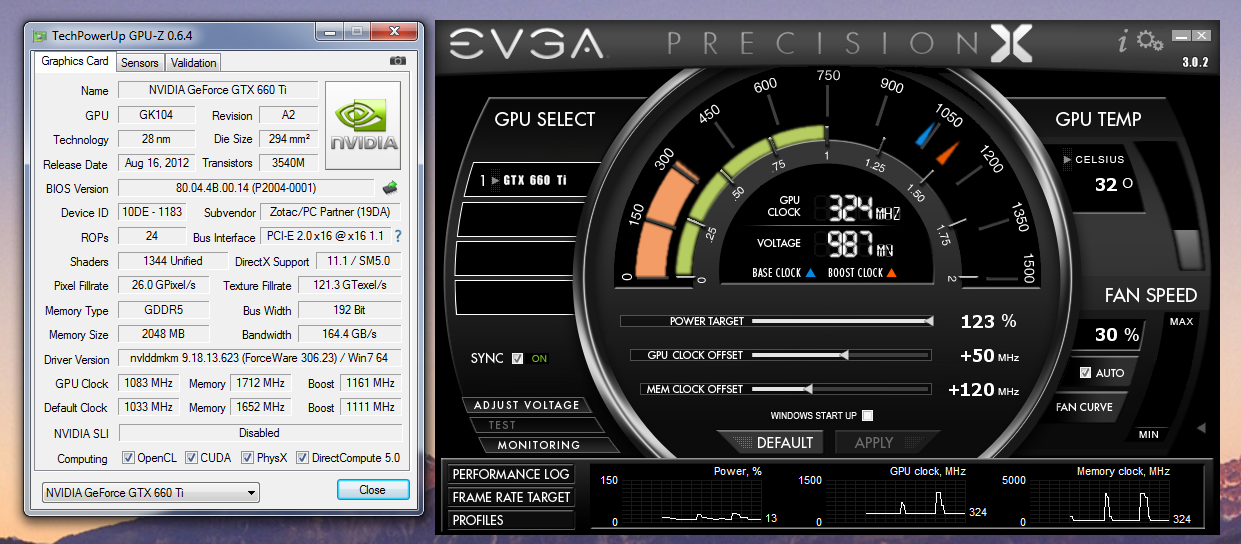This screenshot has width=1241, height=544.
Task: Click the GPU-Z Close button
Action: [373, 490]
